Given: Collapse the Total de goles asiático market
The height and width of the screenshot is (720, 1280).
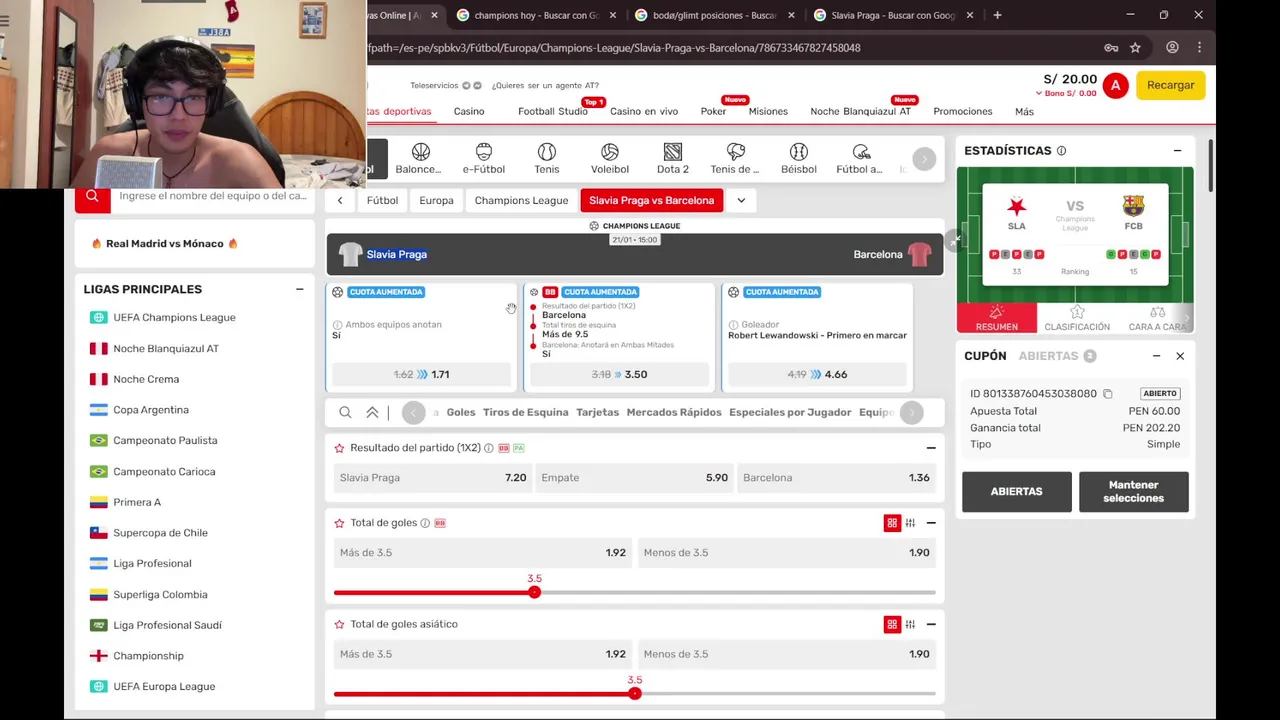Looking at the screenshot, I should 931,624.
